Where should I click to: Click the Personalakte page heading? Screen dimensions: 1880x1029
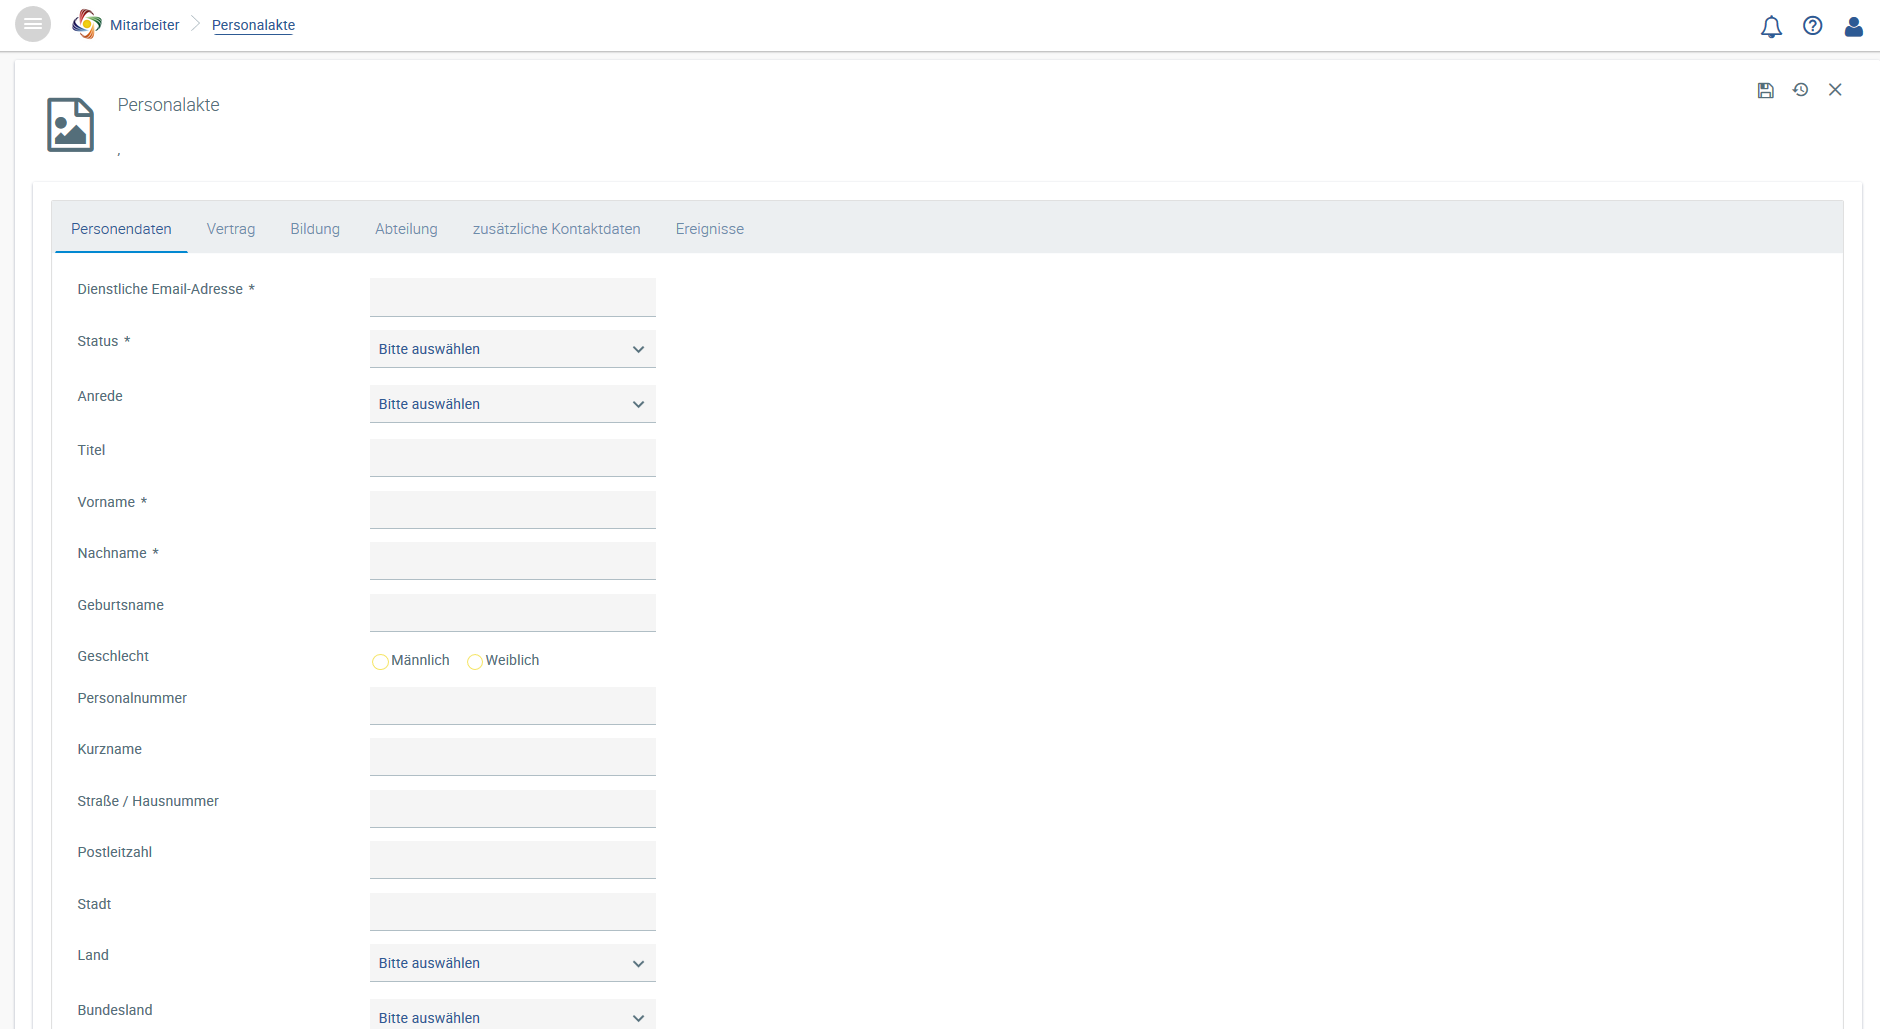coord(168,105)
